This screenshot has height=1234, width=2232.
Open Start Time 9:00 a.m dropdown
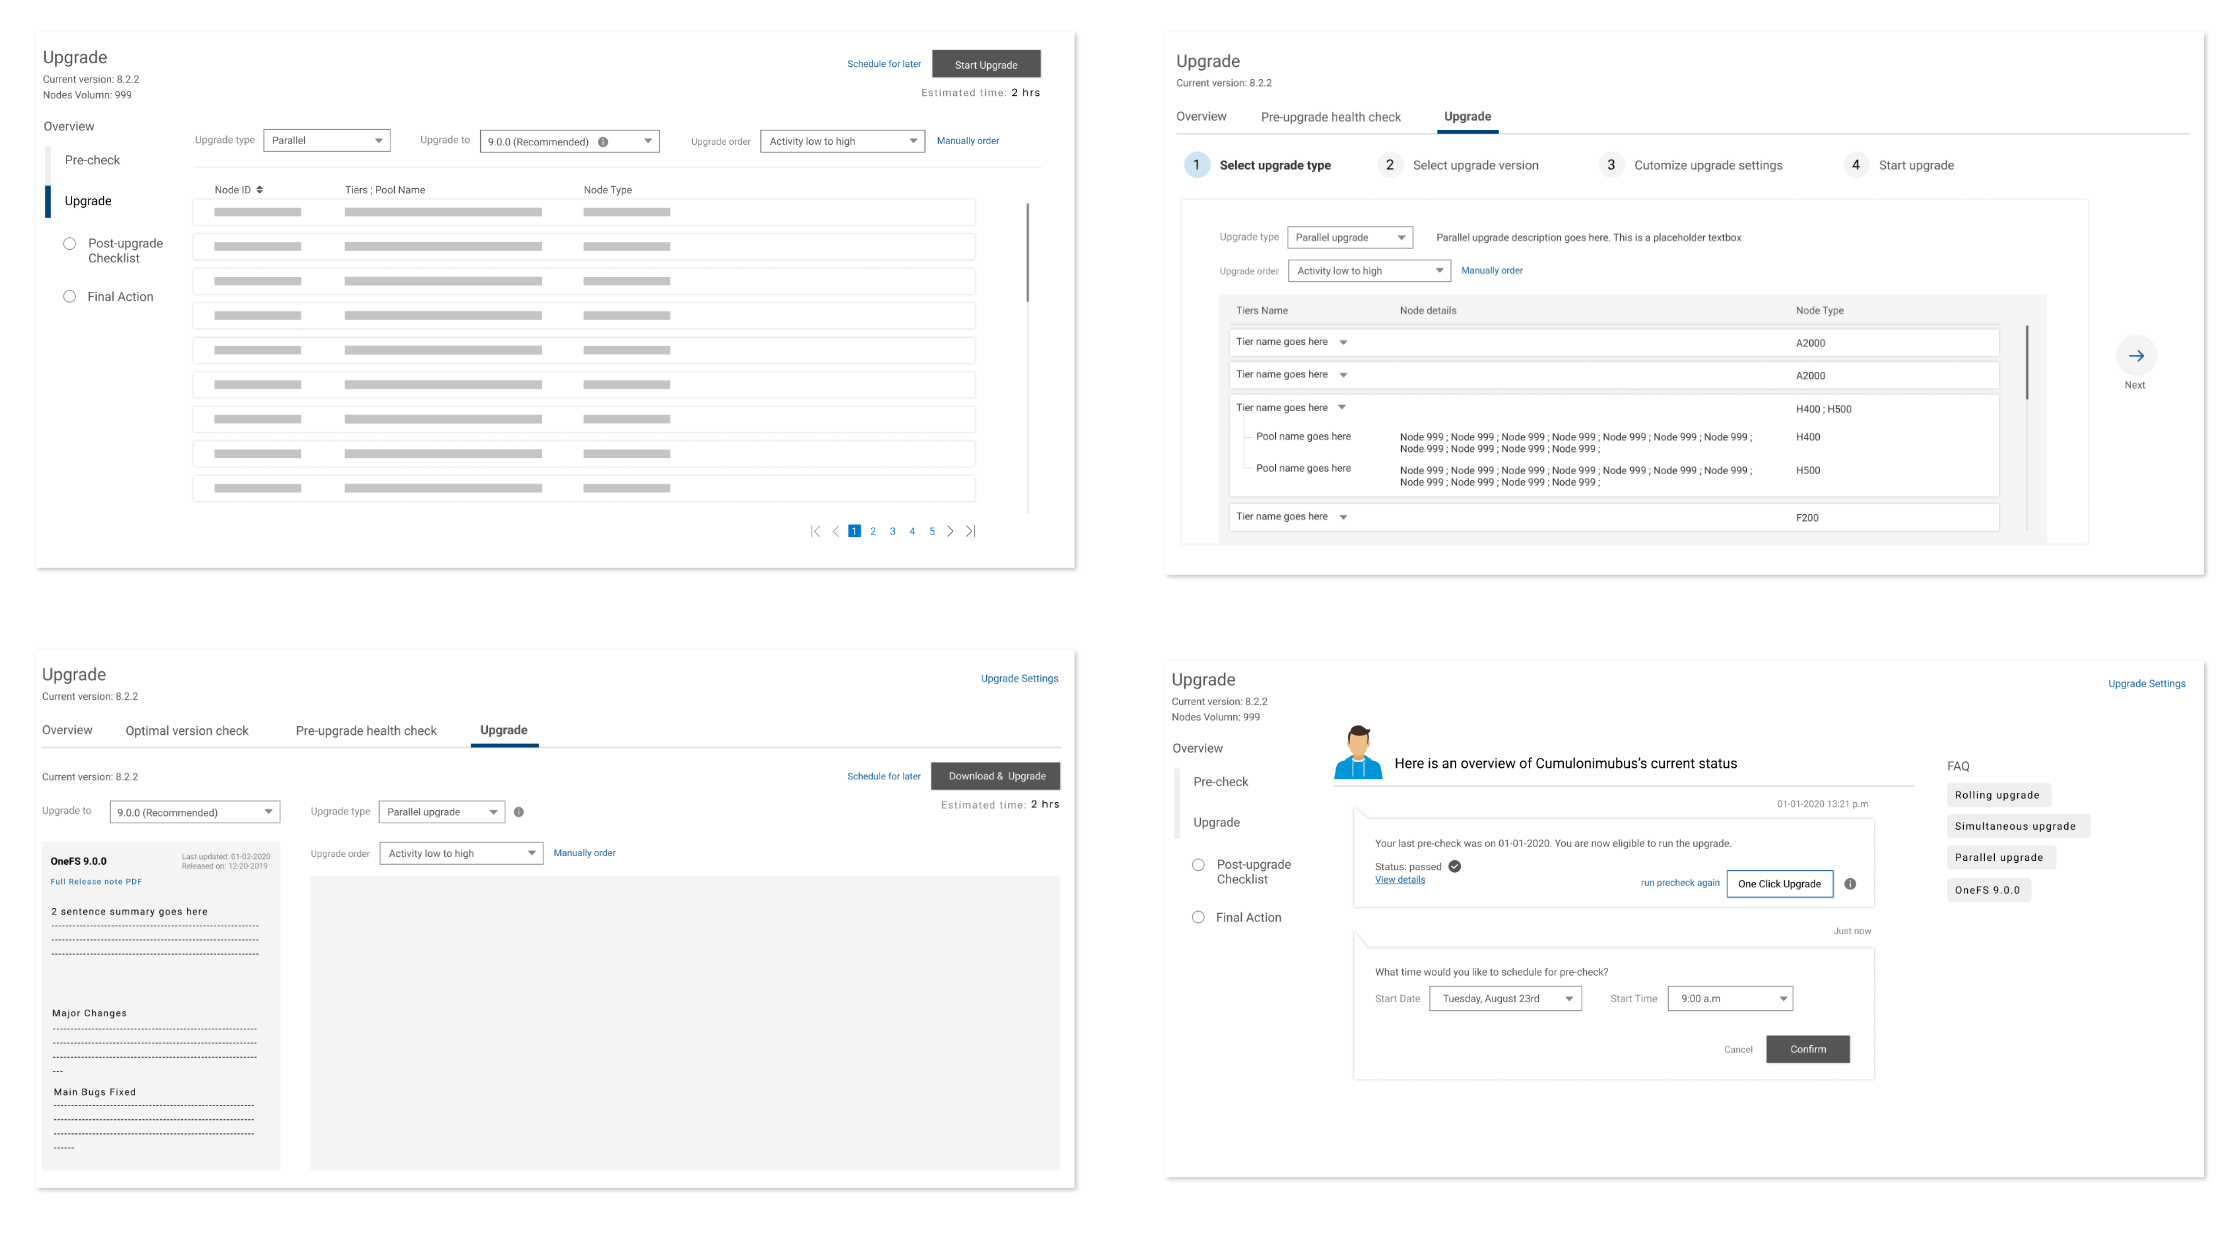point(1730,999)
